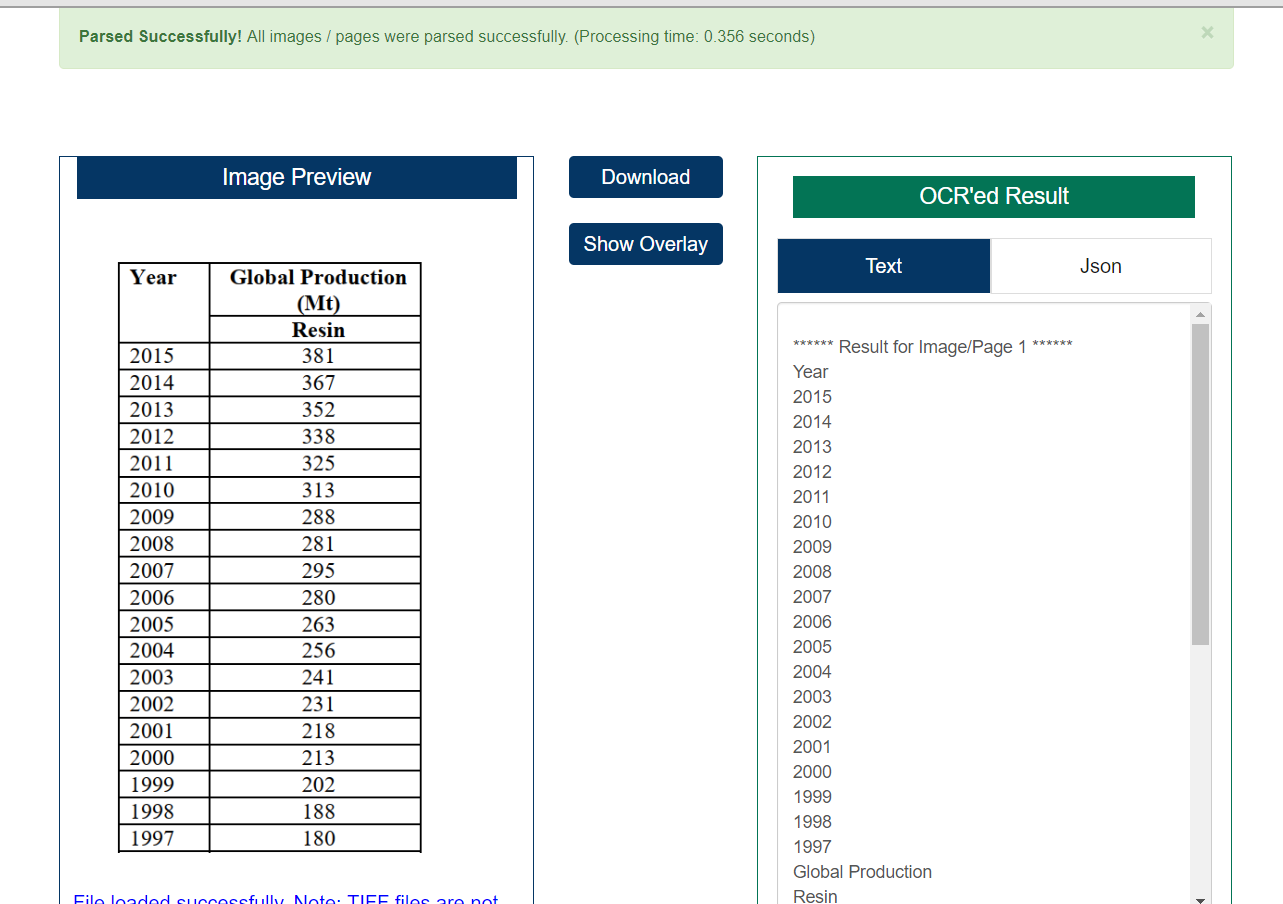Click '2004' in the OCR result text
The width and height of the screenshot is (1283, 904).
812,672
